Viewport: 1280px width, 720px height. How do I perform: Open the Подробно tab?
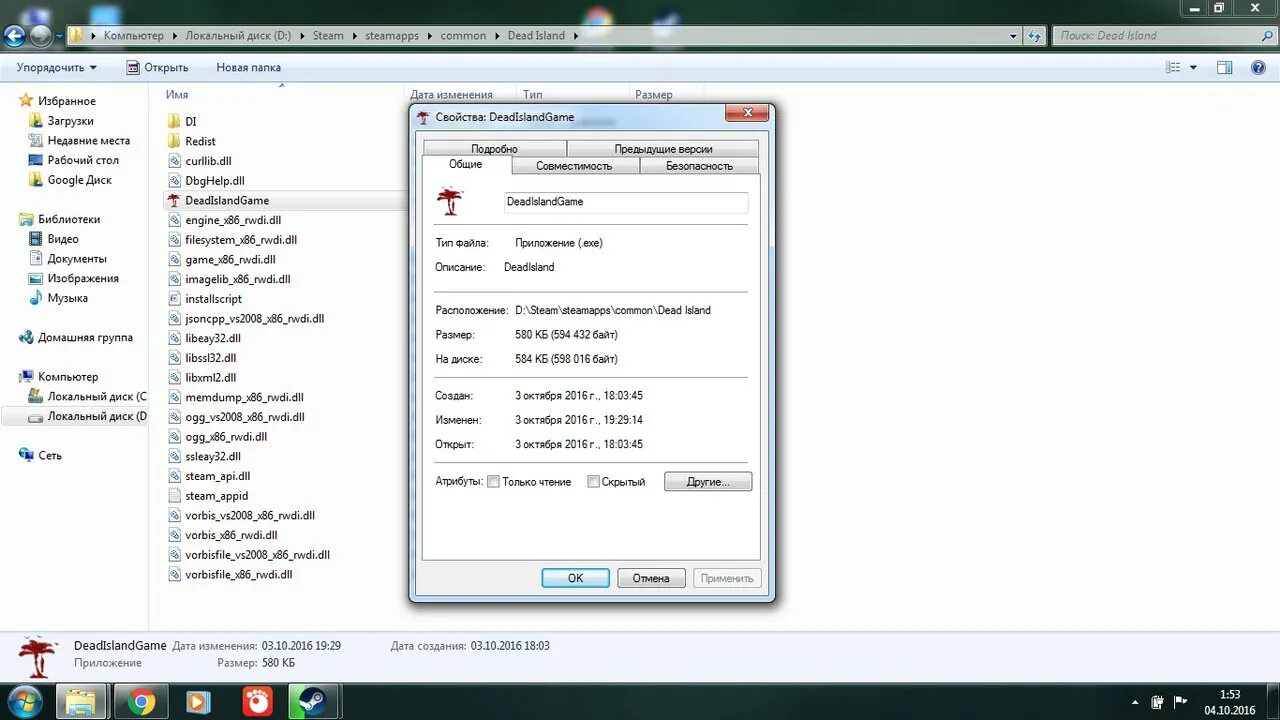tap(496, 148)
